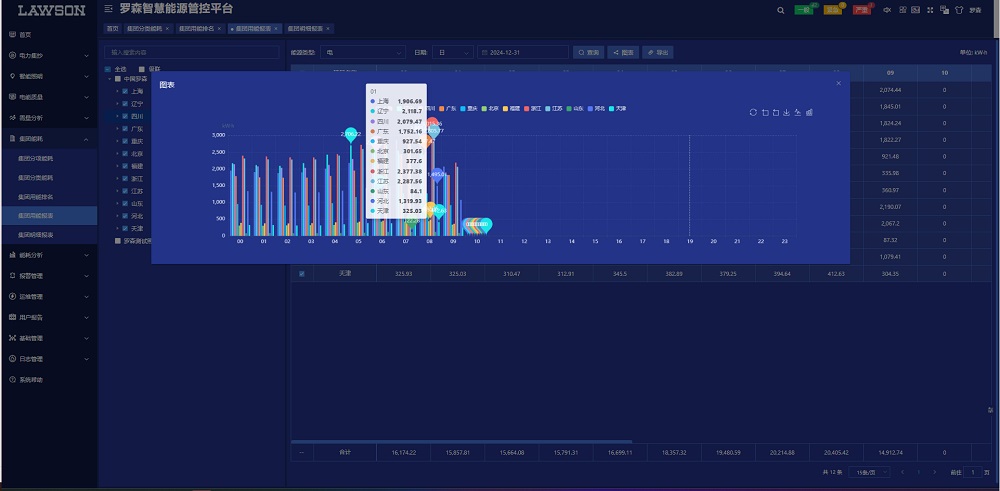Screen dimensions: 1000x491
Task: Click the 电力集抄 sidebar icon
Action: (12, 55)
